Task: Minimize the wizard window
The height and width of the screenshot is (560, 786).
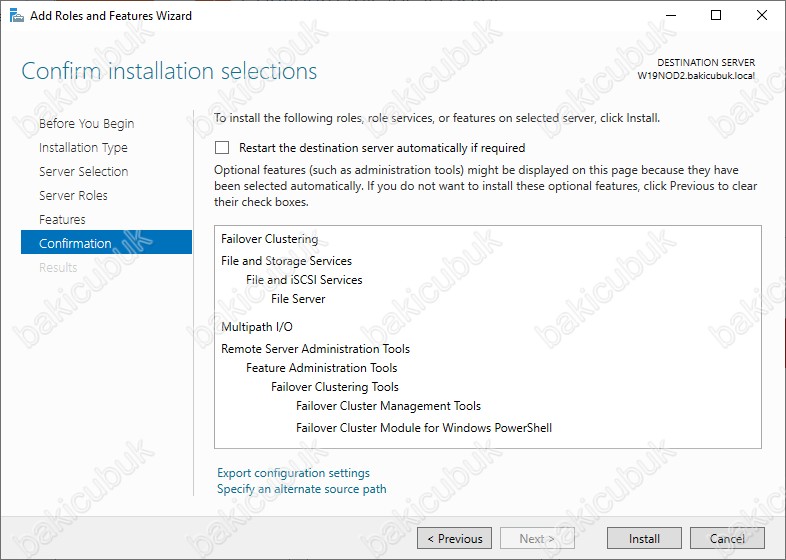Action: [671, 16]
